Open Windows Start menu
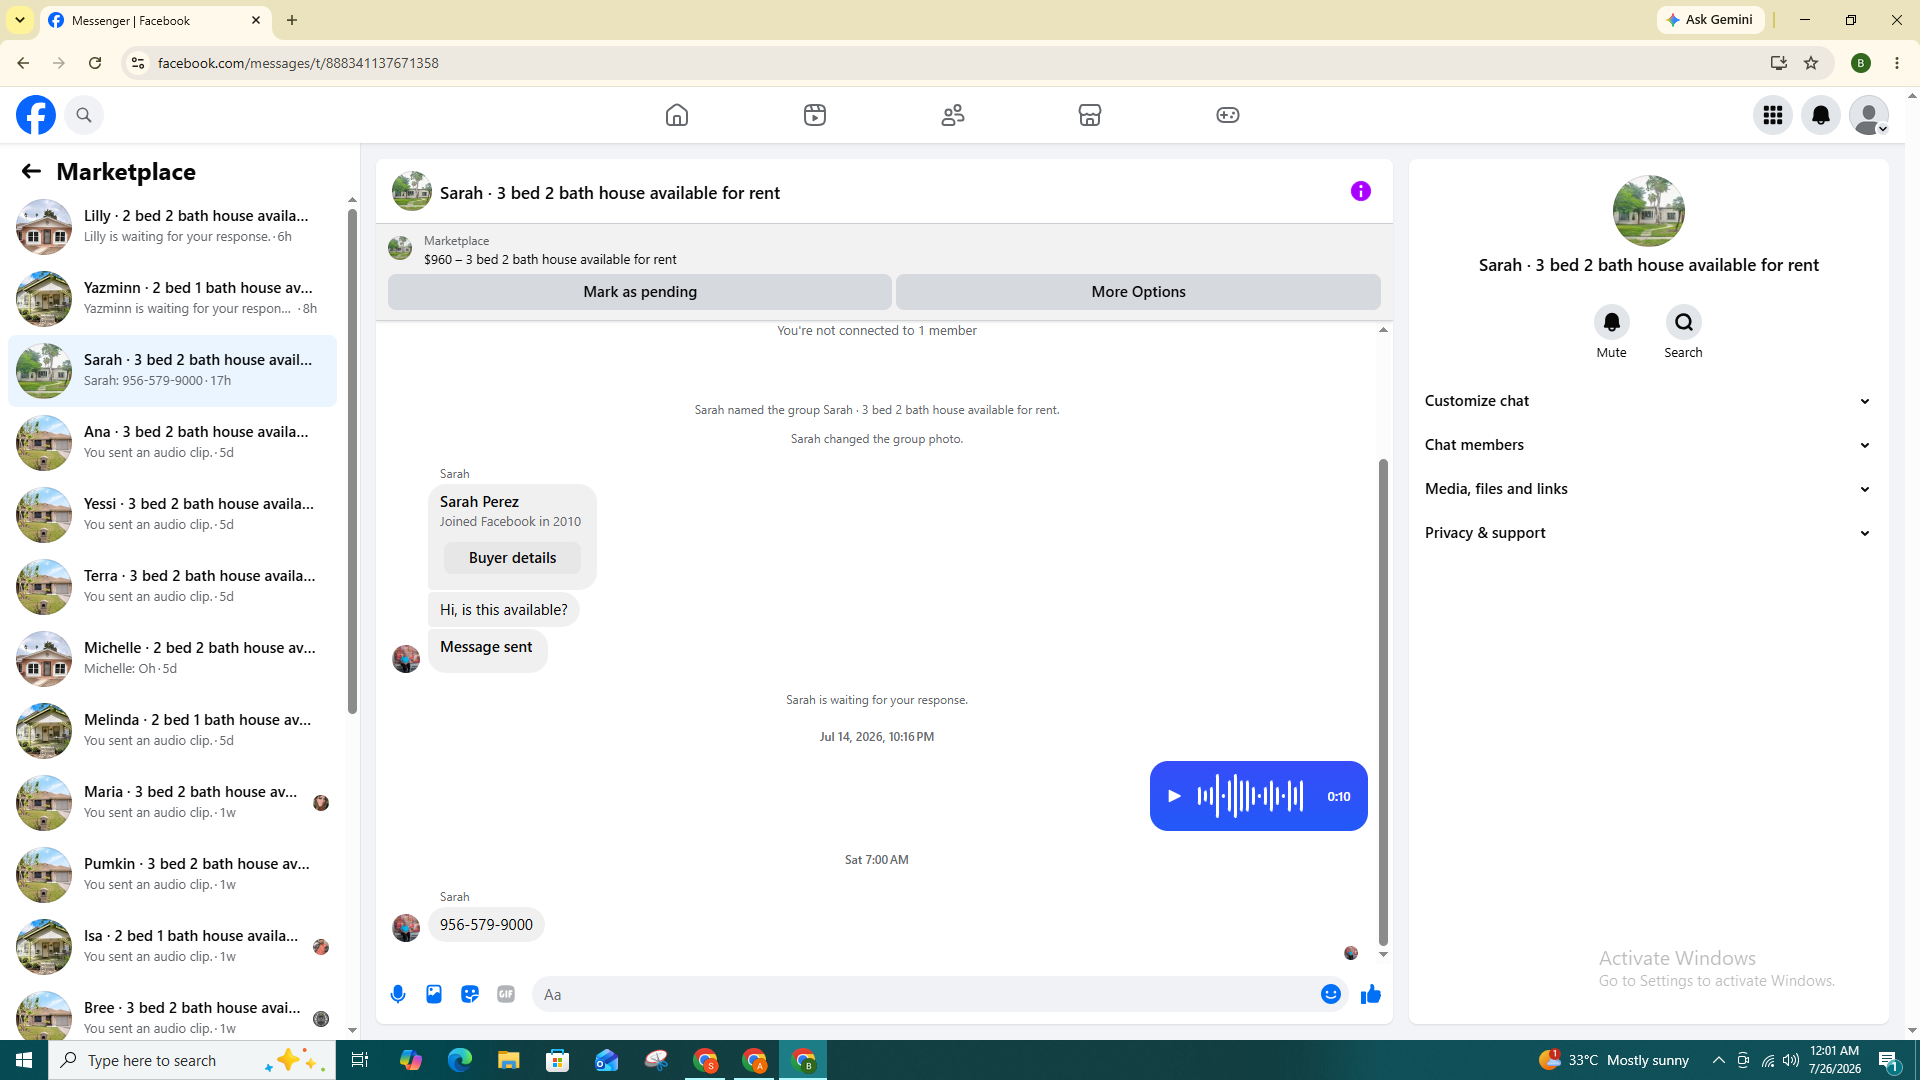 coord(24,1060)
